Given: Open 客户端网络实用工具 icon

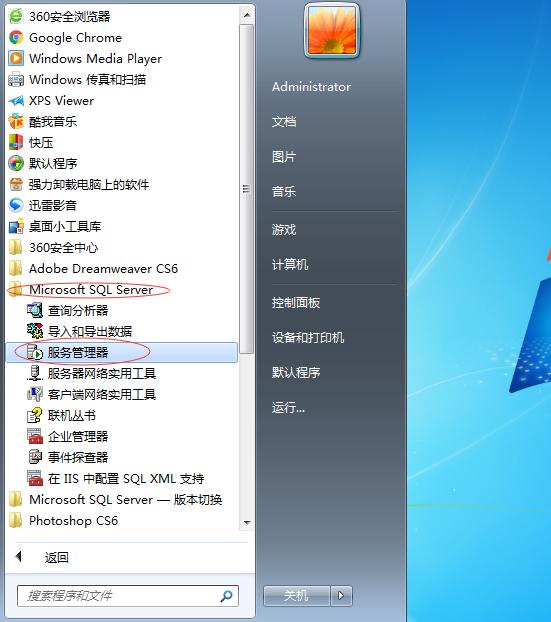Looking at the screenshot, I should coord(35,394).
